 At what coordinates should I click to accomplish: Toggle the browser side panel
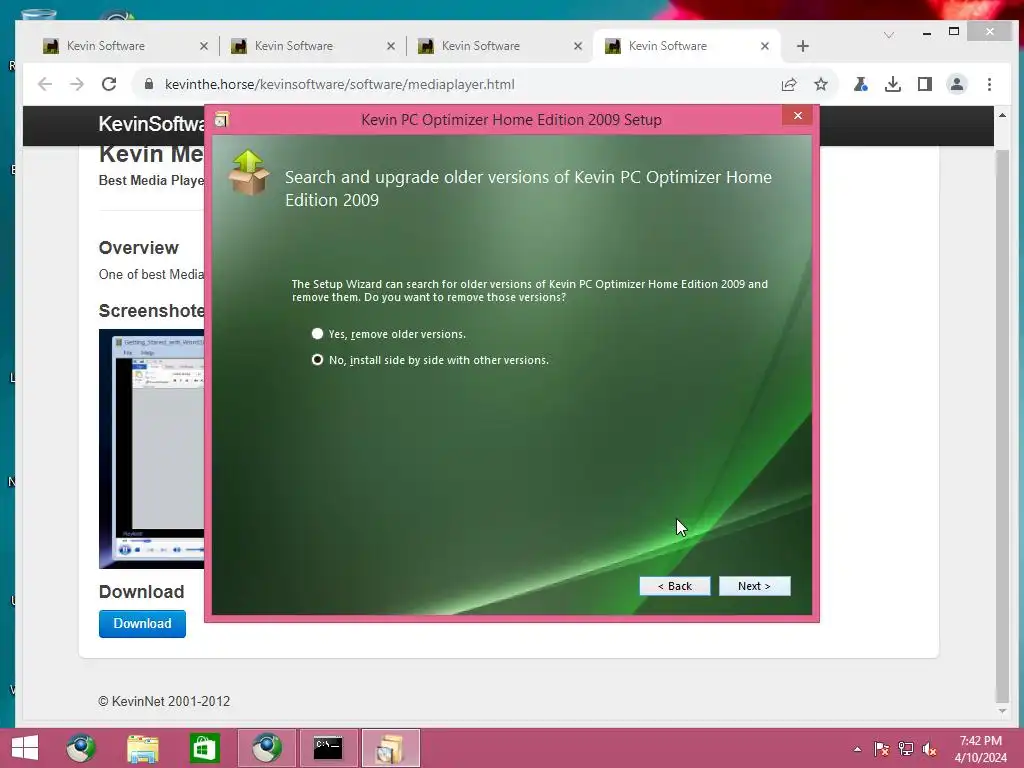click(x=925, y=84)
